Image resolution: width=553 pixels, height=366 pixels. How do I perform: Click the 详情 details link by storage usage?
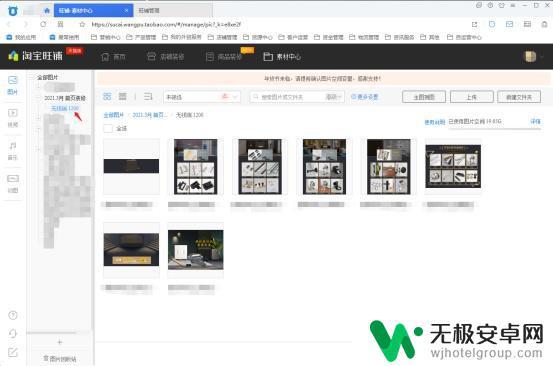click(535, 121)
